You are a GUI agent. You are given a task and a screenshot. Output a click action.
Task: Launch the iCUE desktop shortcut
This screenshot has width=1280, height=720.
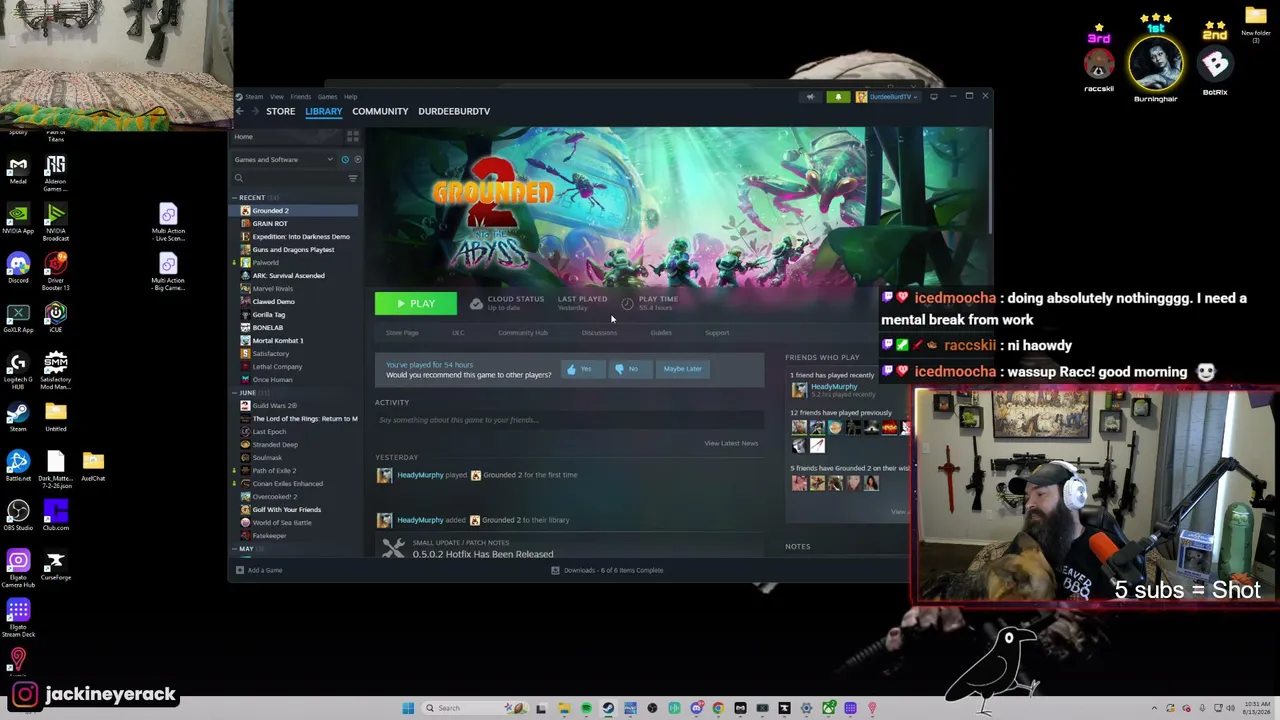[x=55, y=318]
